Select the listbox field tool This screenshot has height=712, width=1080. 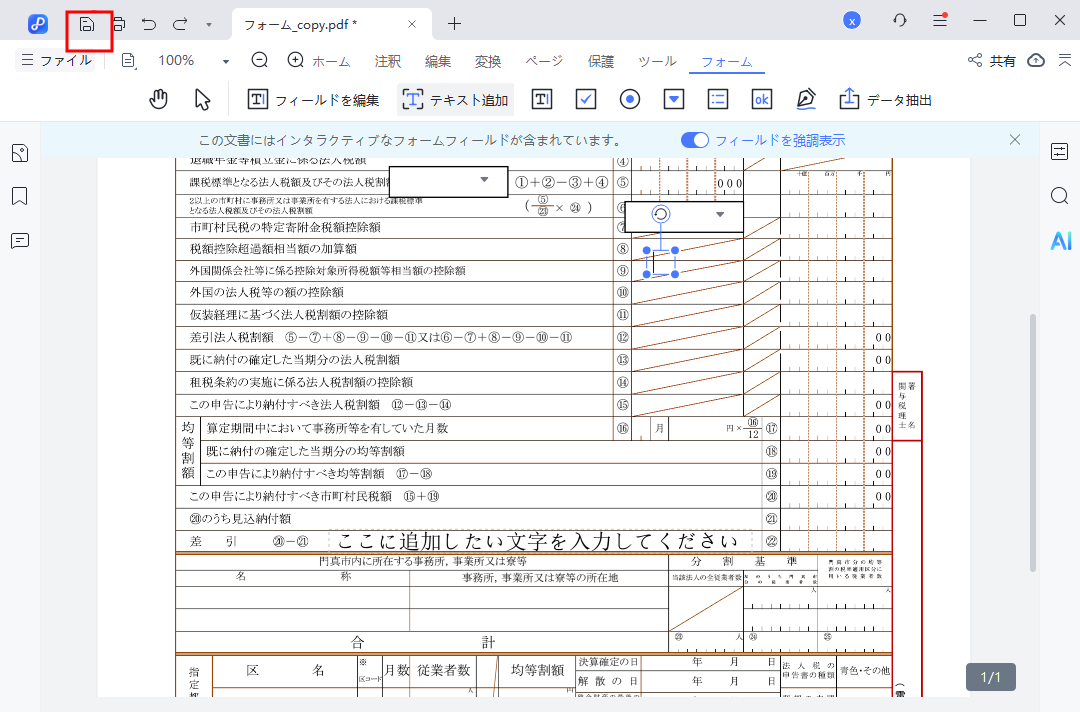(x=717, y=98)
